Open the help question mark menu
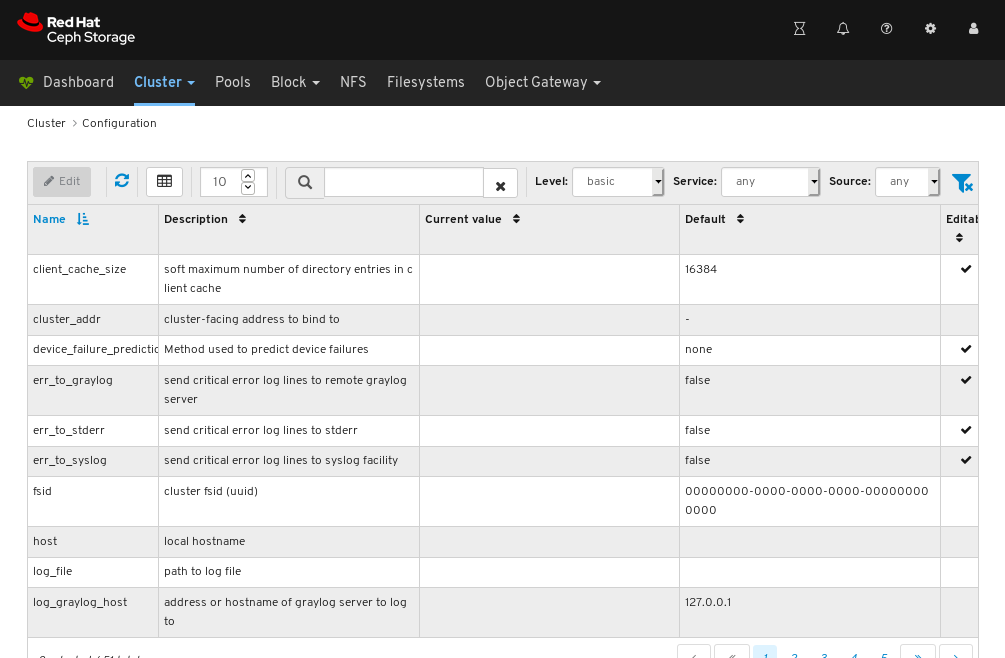The image size is (1005, 658). 886,29
